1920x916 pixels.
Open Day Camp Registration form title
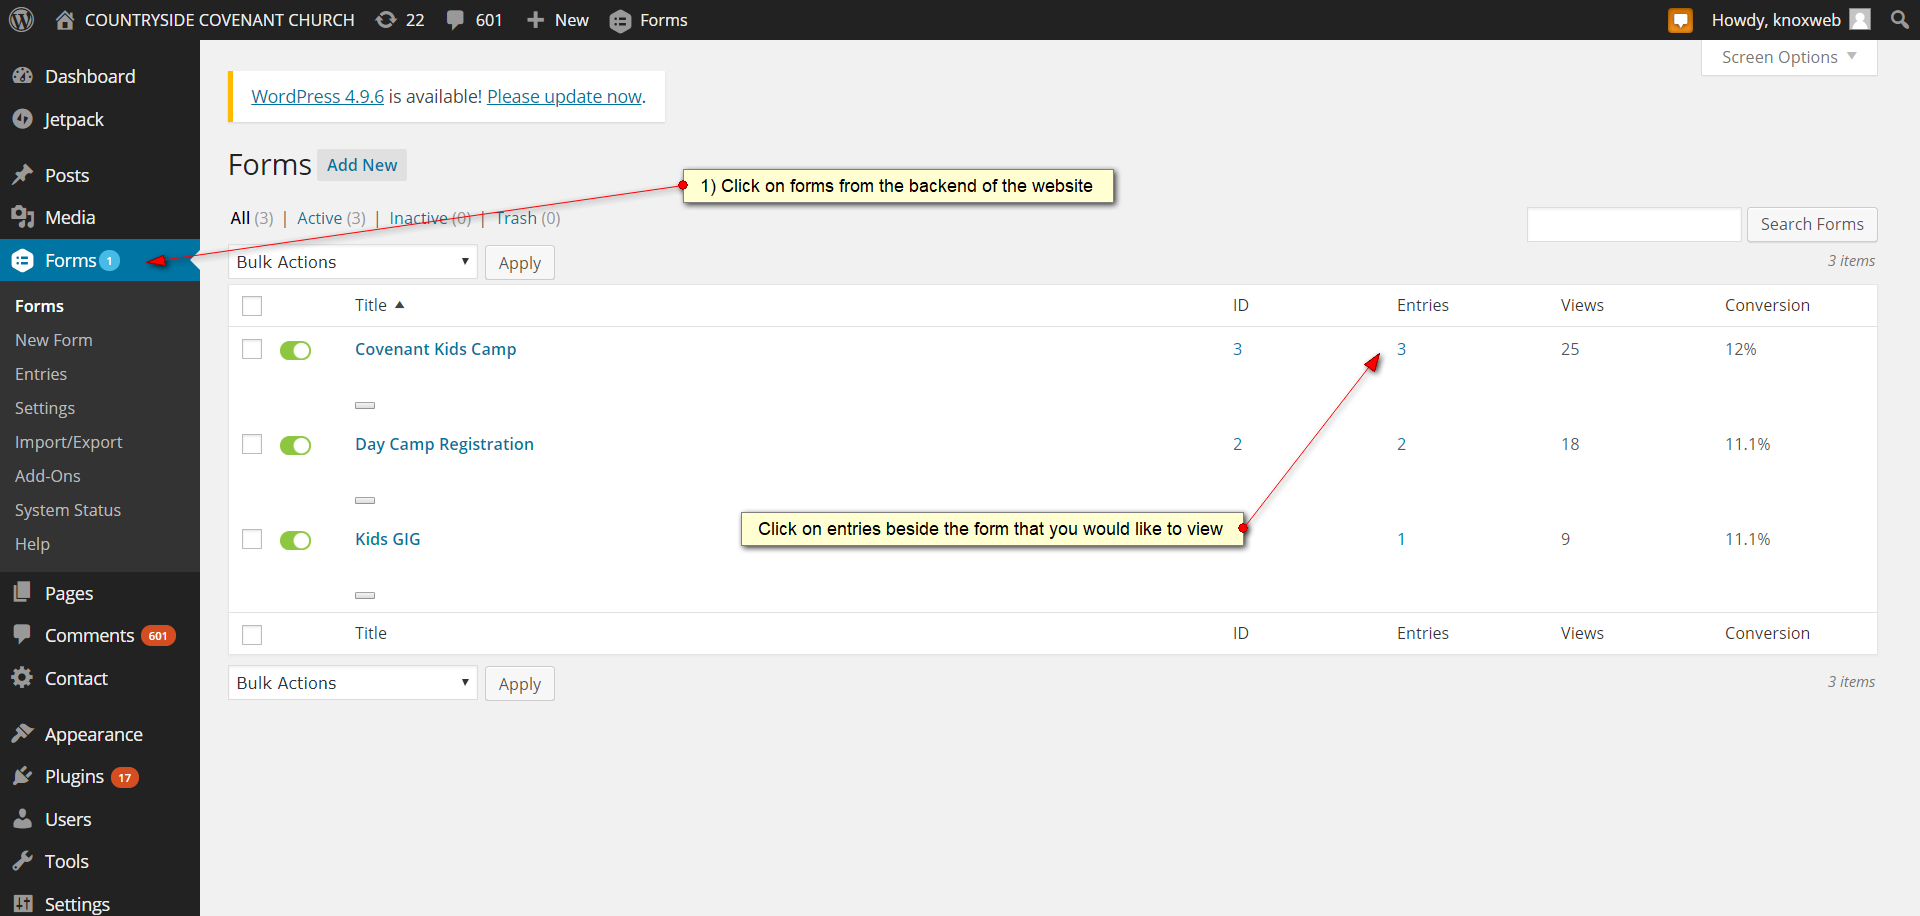[x=444, y=444]
